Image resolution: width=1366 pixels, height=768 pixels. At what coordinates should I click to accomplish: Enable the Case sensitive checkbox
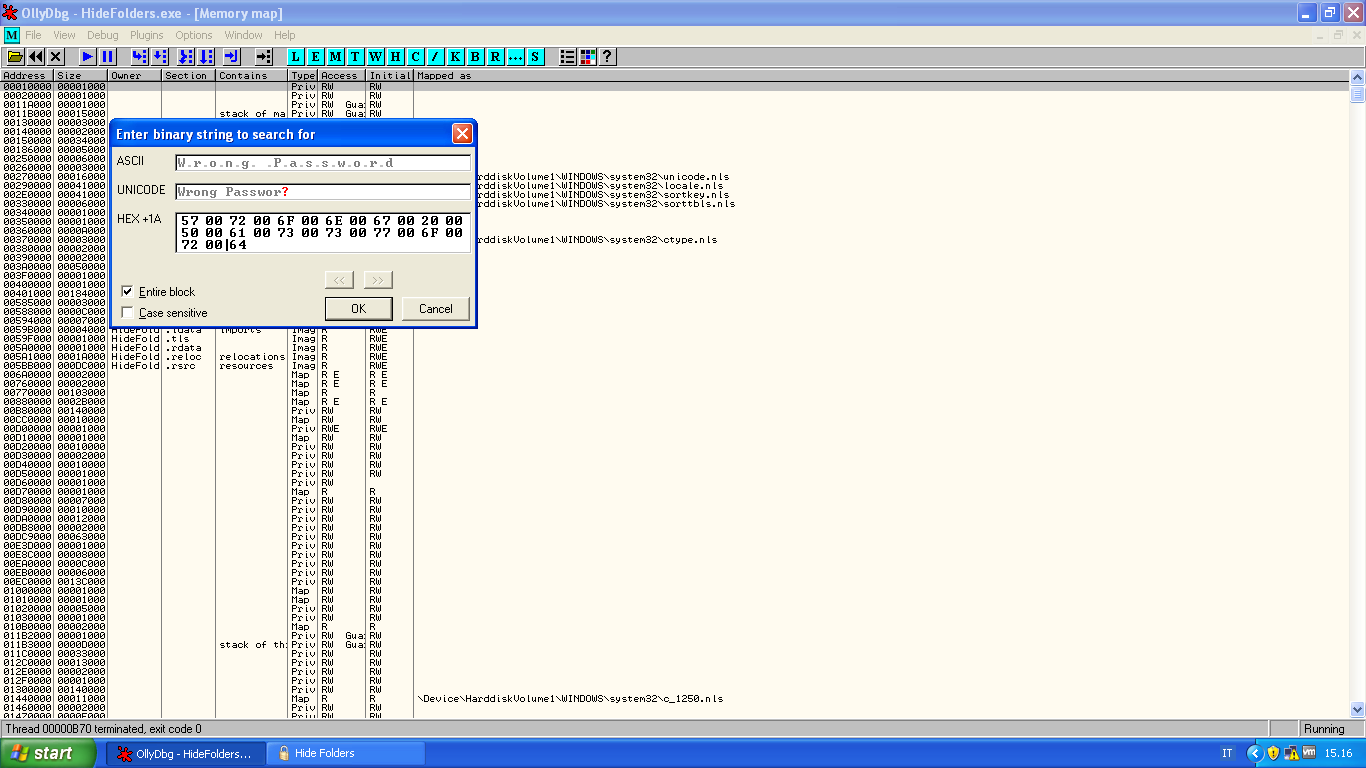click(127, 312)
